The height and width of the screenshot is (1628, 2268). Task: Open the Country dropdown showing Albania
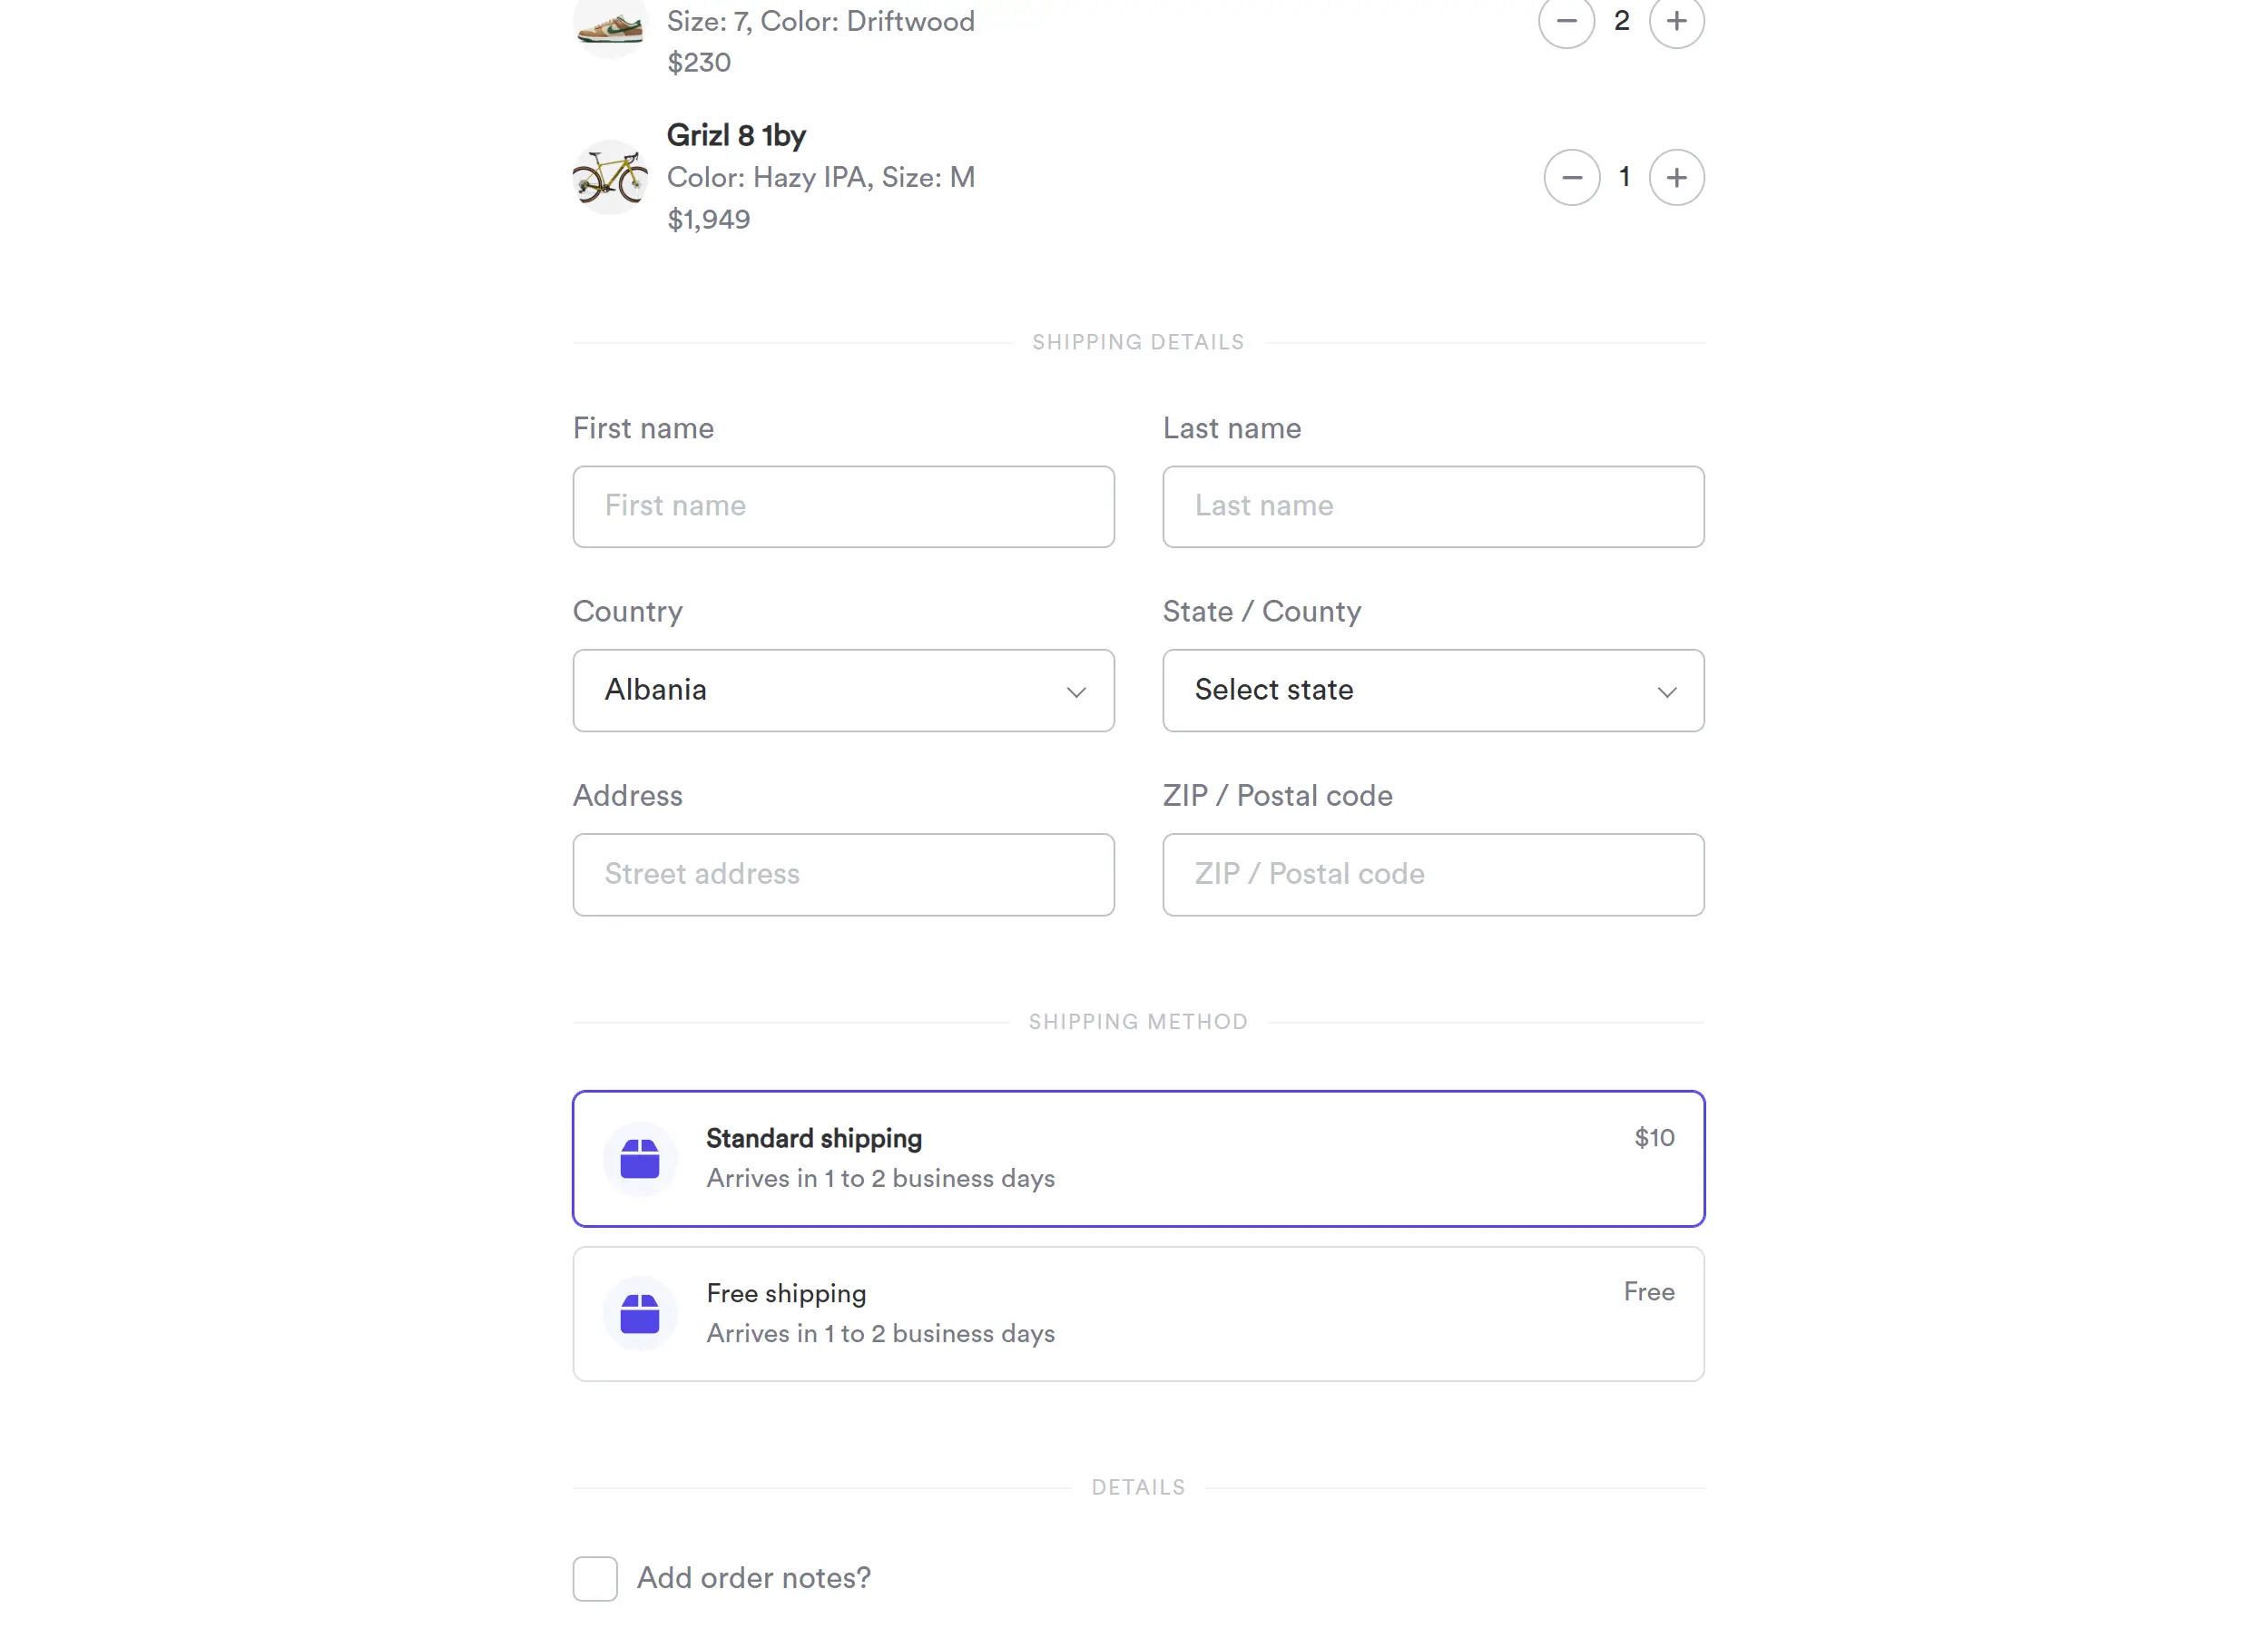click(x=842, y=690)
